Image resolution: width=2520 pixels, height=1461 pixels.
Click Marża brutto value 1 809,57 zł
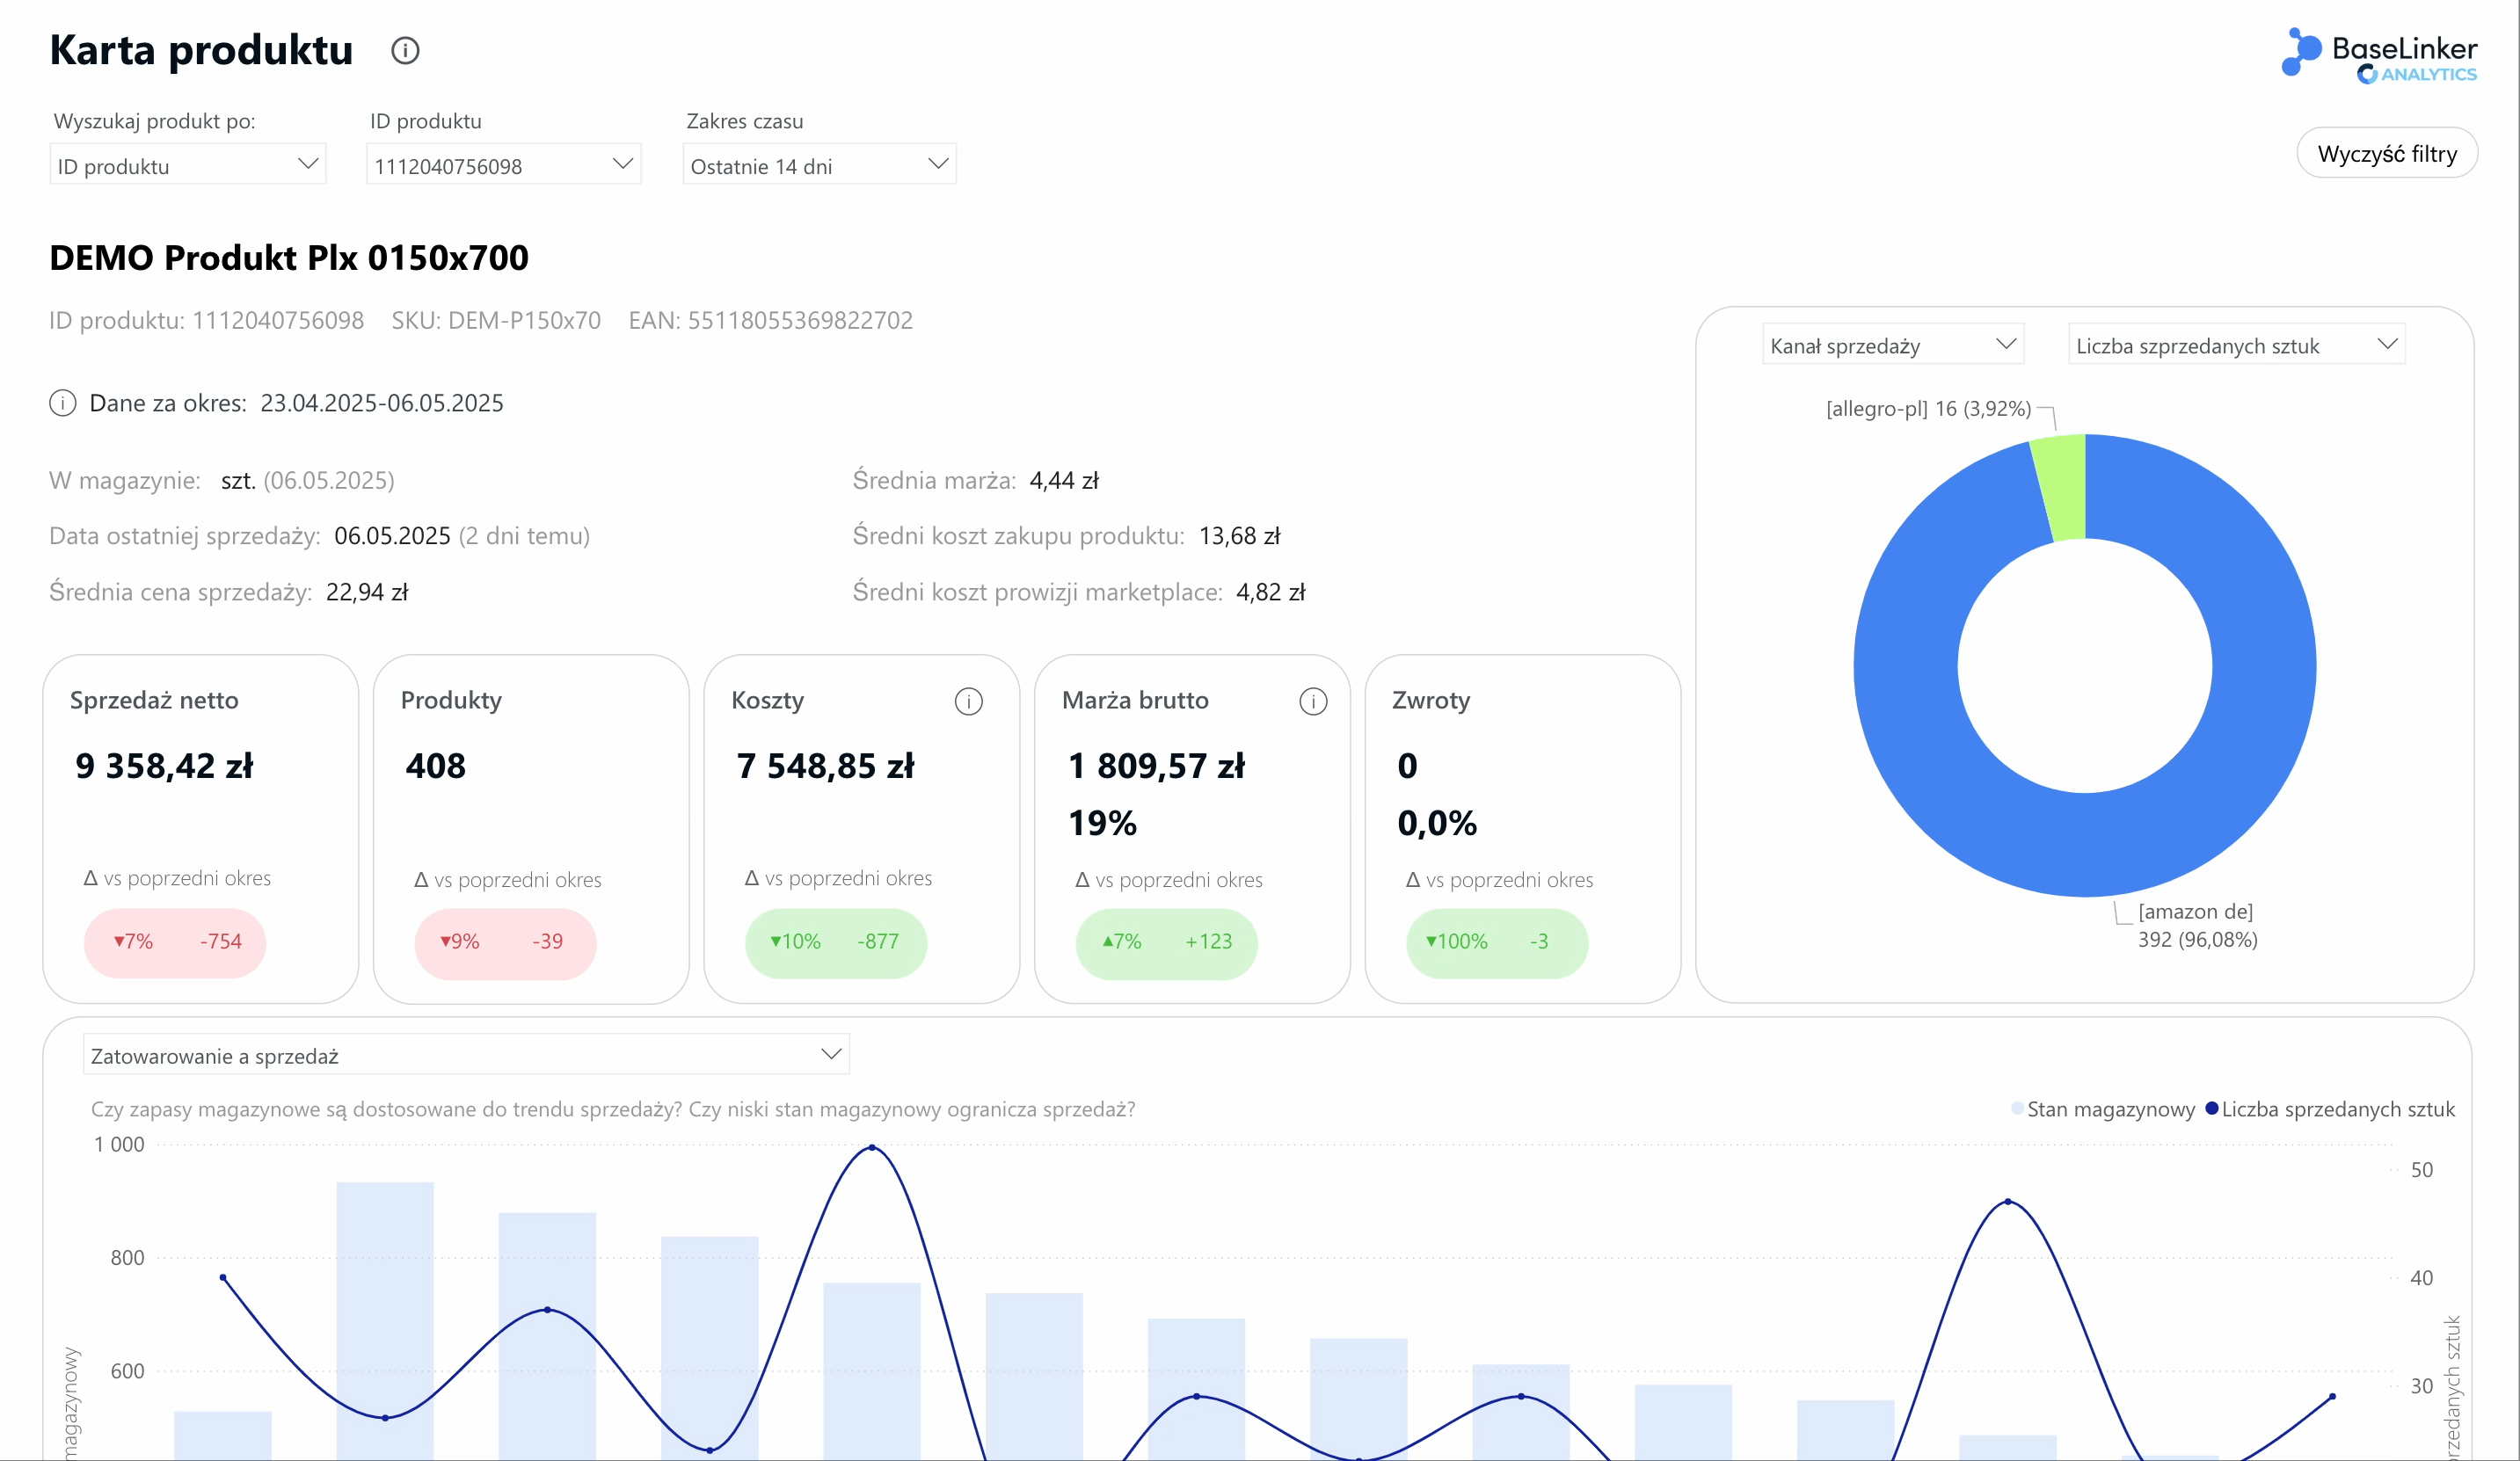(1157, 766)
